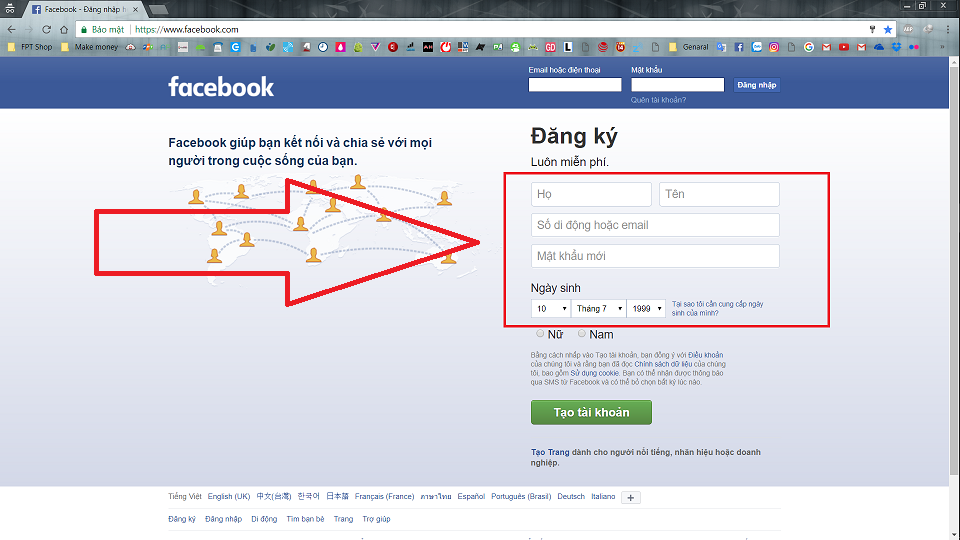The height and width of the screenshot is (540, 960).
Task: Open the AH bookmark icon
Action: (x=428, y=47)
